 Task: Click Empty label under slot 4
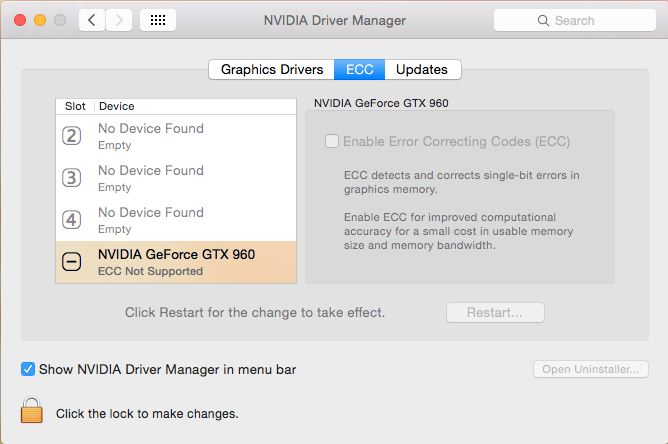click(x=115, y=229)
